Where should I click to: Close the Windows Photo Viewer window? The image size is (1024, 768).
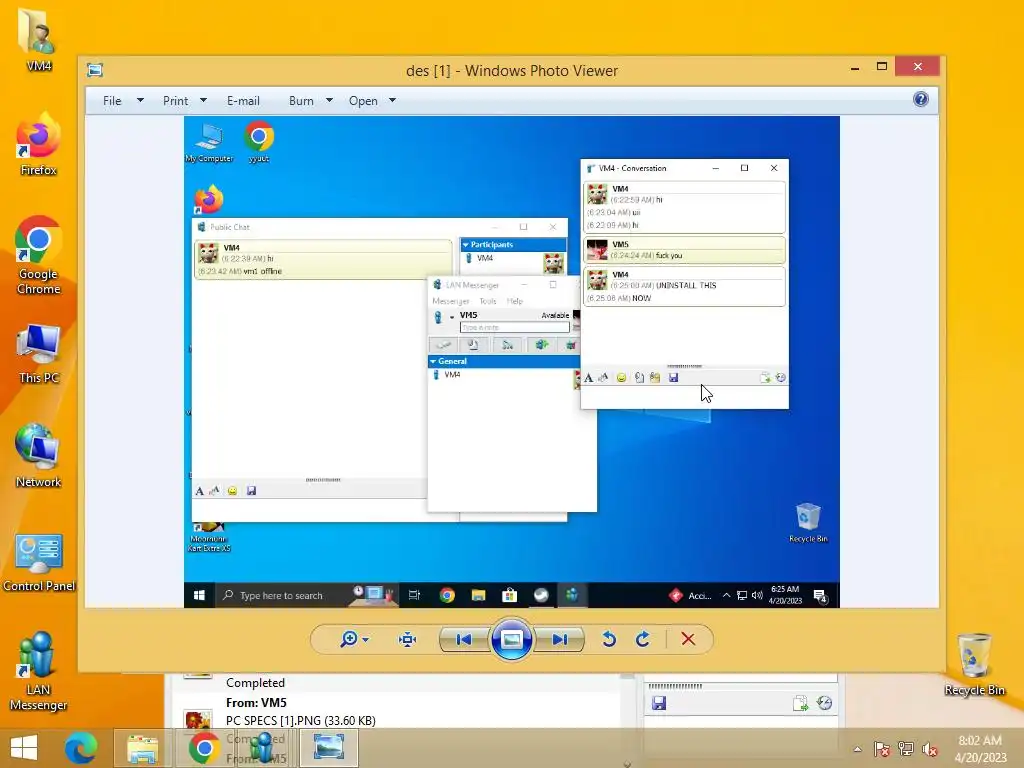918,67
